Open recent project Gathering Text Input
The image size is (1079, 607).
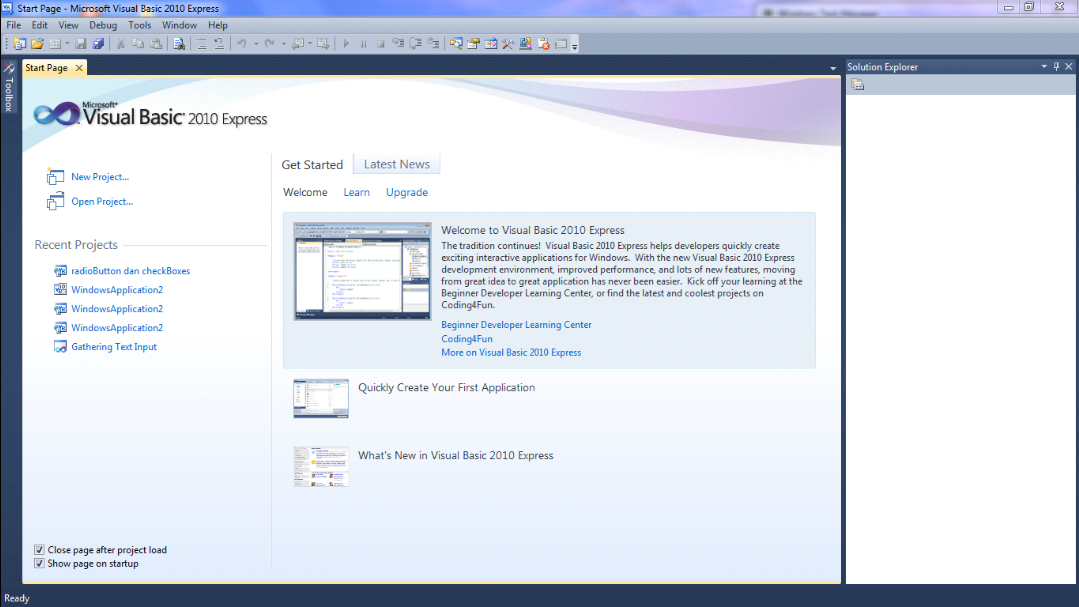(x=114, y=347)
